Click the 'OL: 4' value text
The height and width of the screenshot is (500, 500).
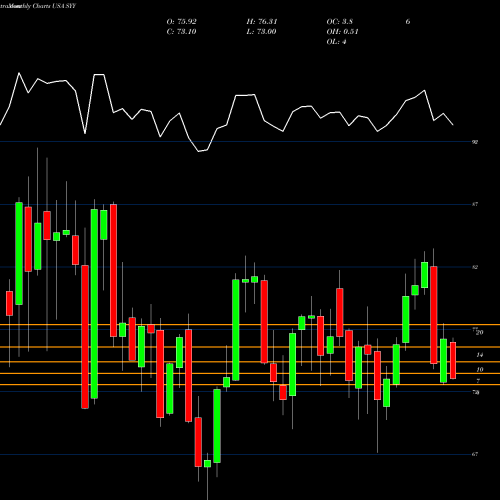coord(336,42)
